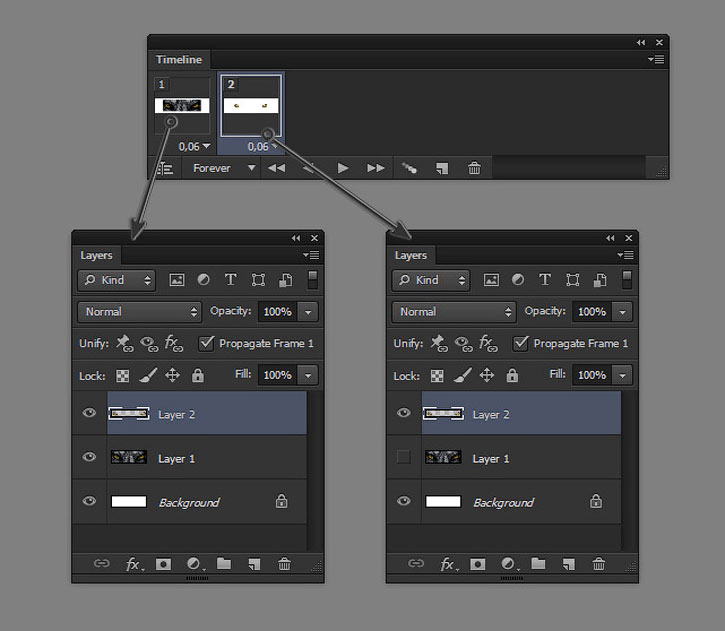
Task: Open left Layers panel flyout menu
Action: point(311,255)
